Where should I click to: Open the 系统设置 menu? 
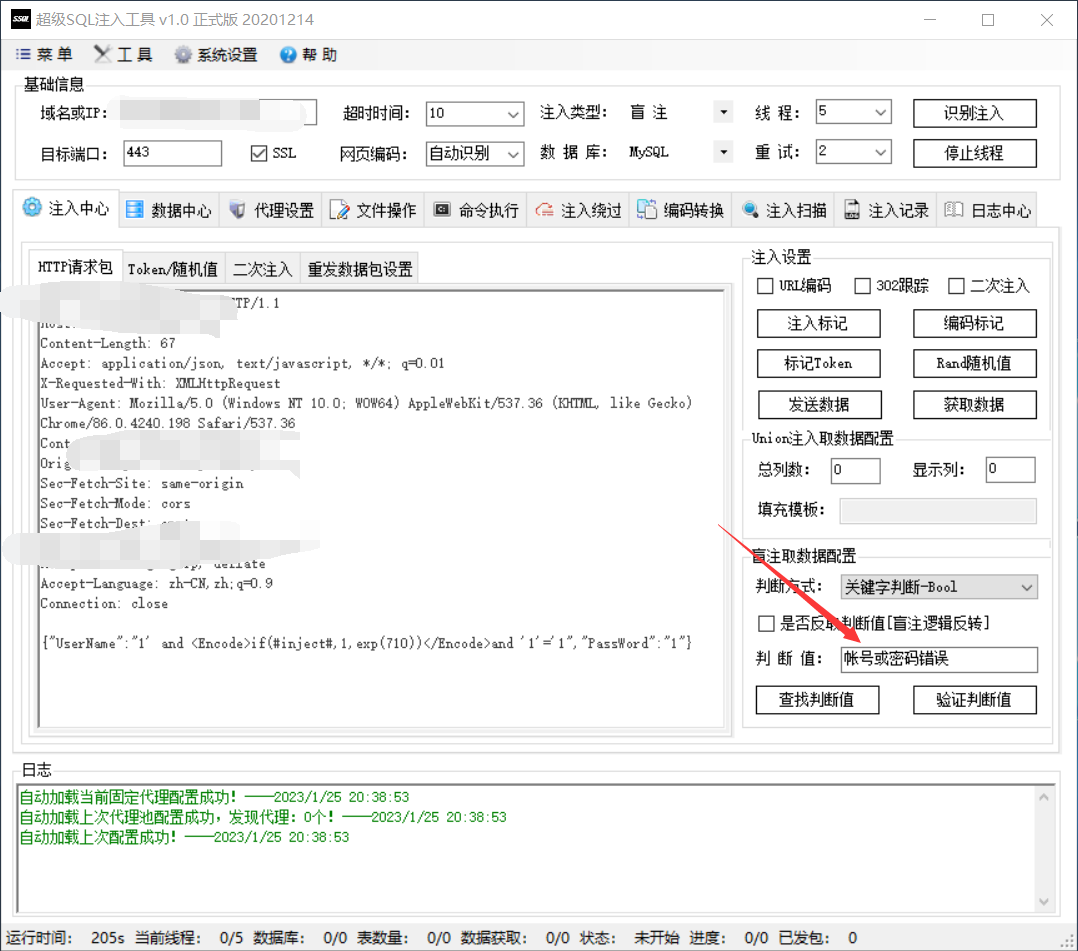(216, 54)
